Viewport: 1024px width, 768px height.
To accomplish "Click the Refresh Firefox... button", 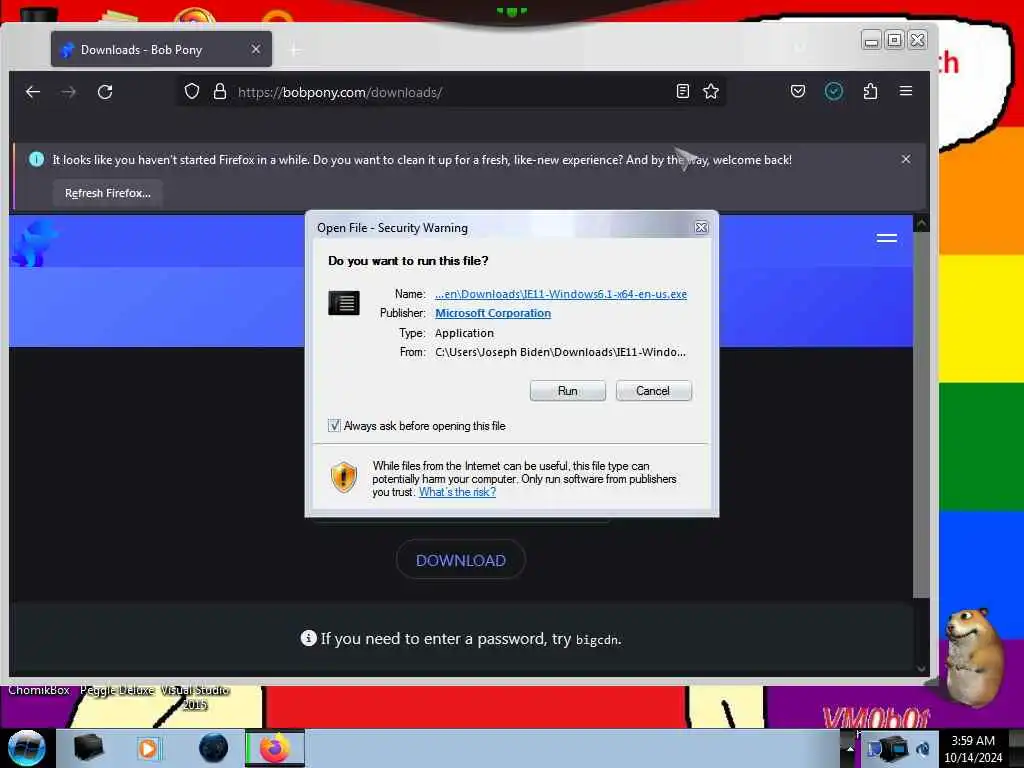I will pos(108,193).
